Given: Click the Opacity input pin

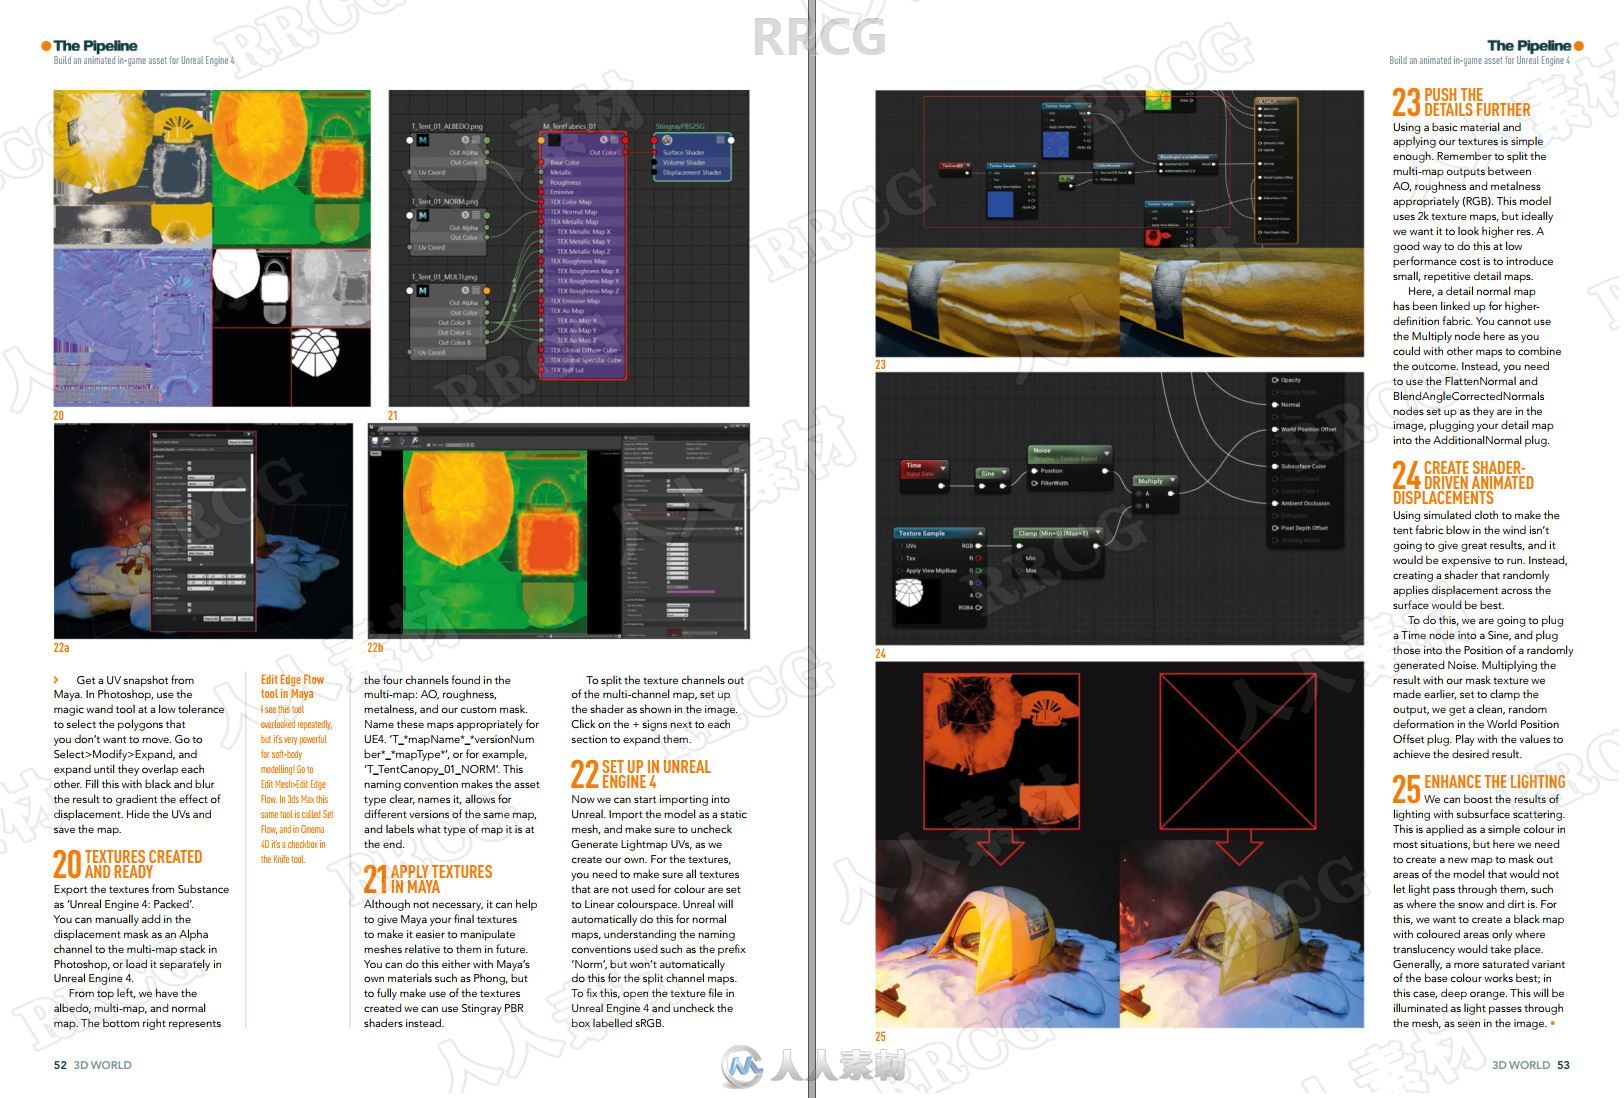Looking at the screenshot, I should click(x=1275, y=380).
